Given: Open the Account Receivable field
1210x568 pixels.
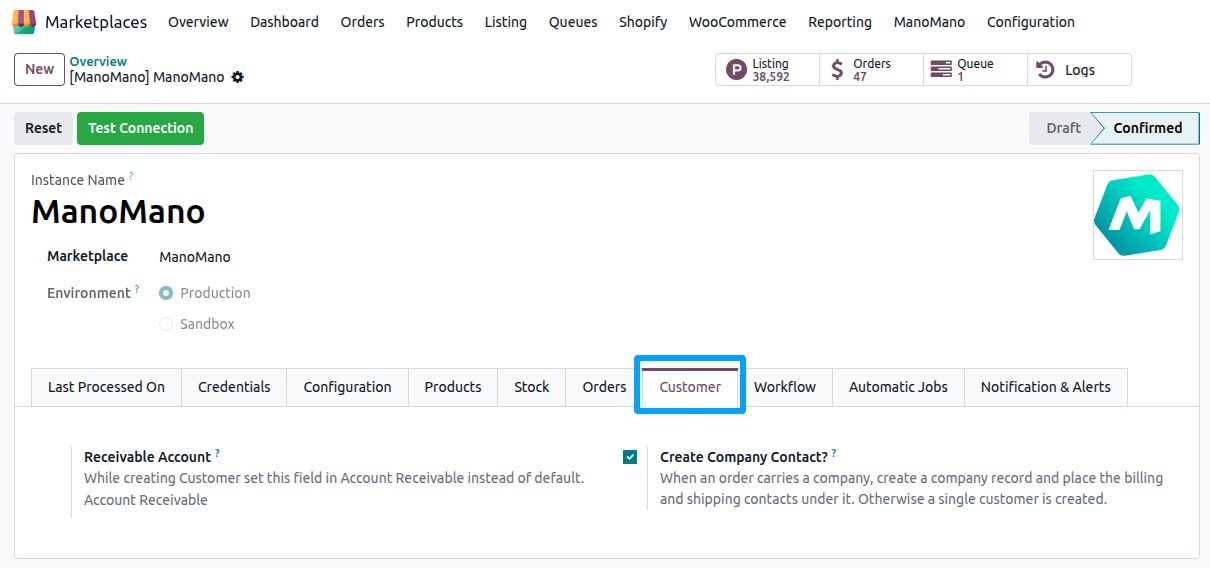Looking at the screenshot, I should click(x=146, y=500).
